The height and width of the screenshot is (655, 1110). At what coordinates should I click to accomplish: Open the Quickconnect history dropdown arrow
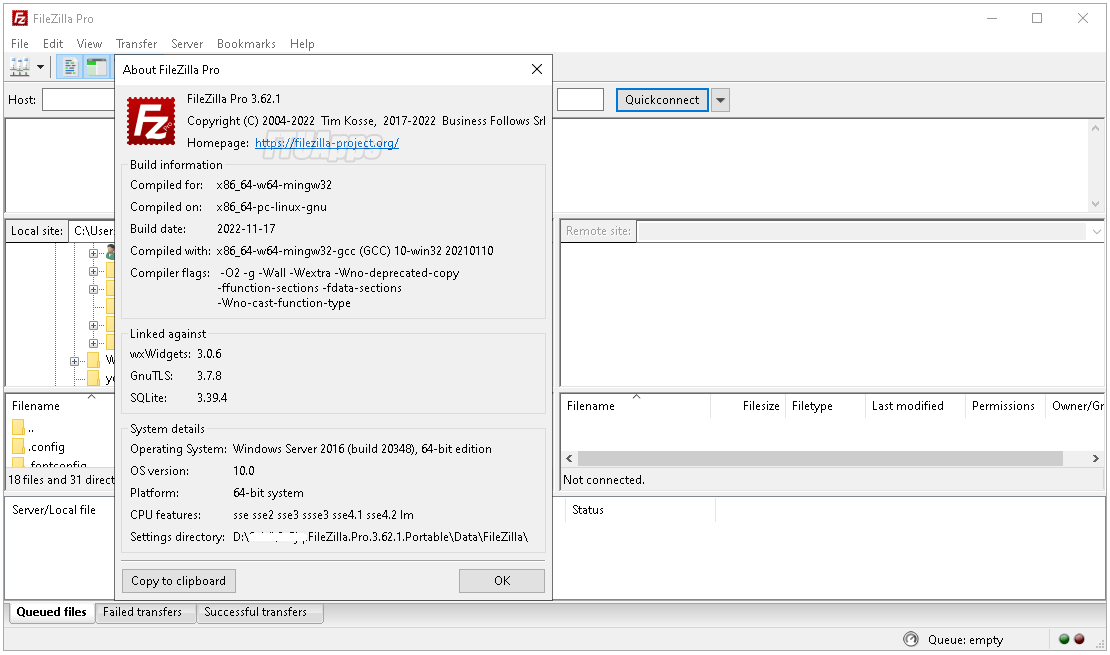click(720, 100)
